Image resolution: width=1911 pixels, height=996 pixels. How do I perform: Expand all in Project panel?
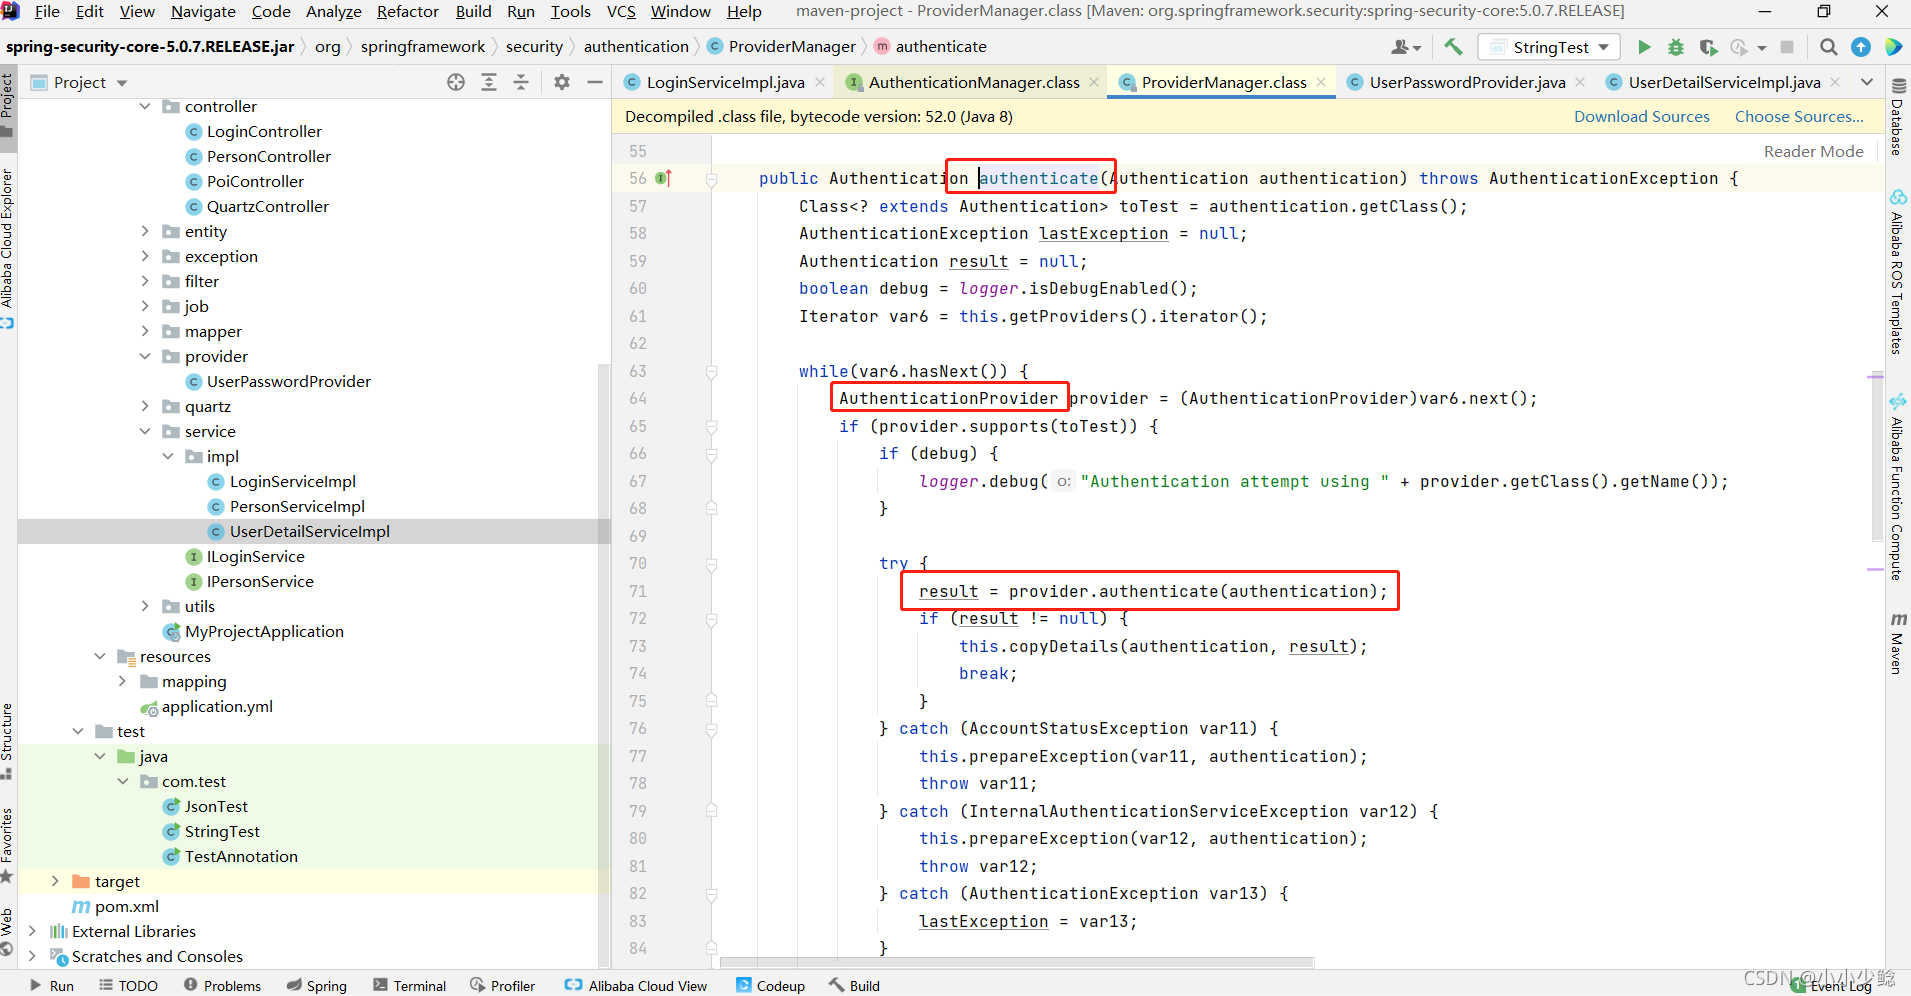coord(489,82)
